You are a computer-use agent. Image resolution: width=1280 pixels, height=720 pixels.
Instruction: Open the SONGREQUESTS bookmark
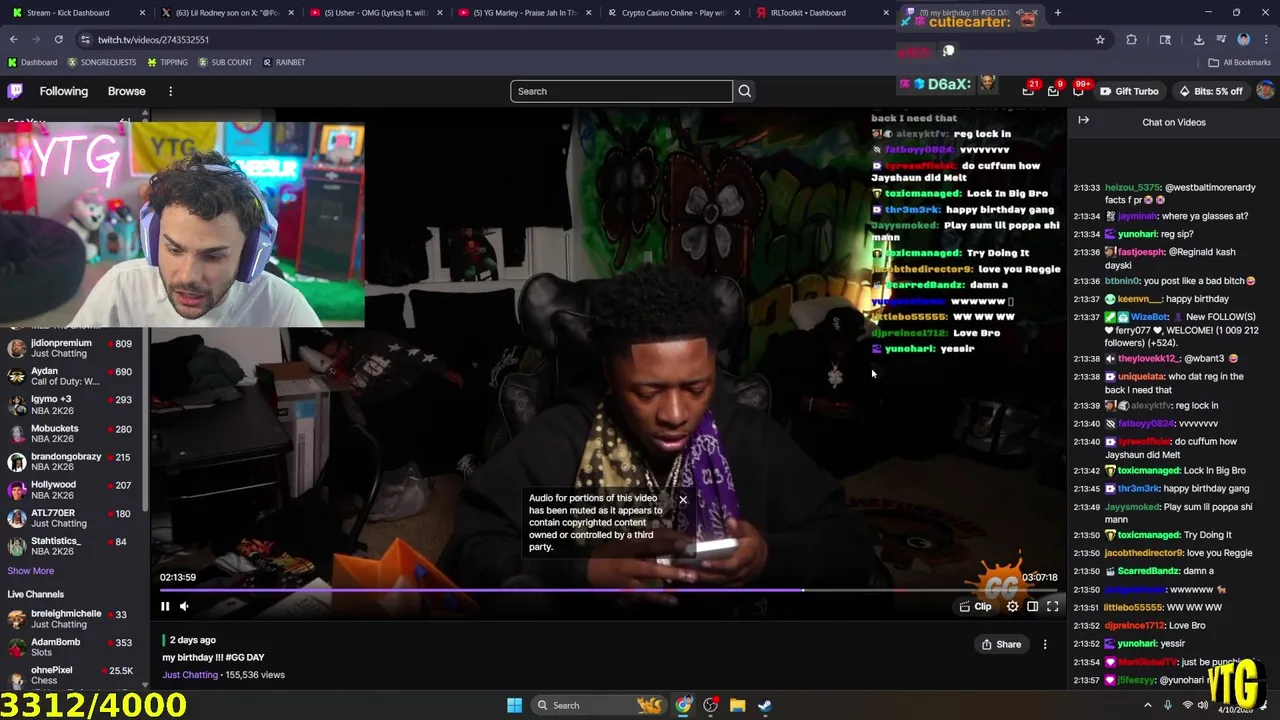(x=100, y=62)
